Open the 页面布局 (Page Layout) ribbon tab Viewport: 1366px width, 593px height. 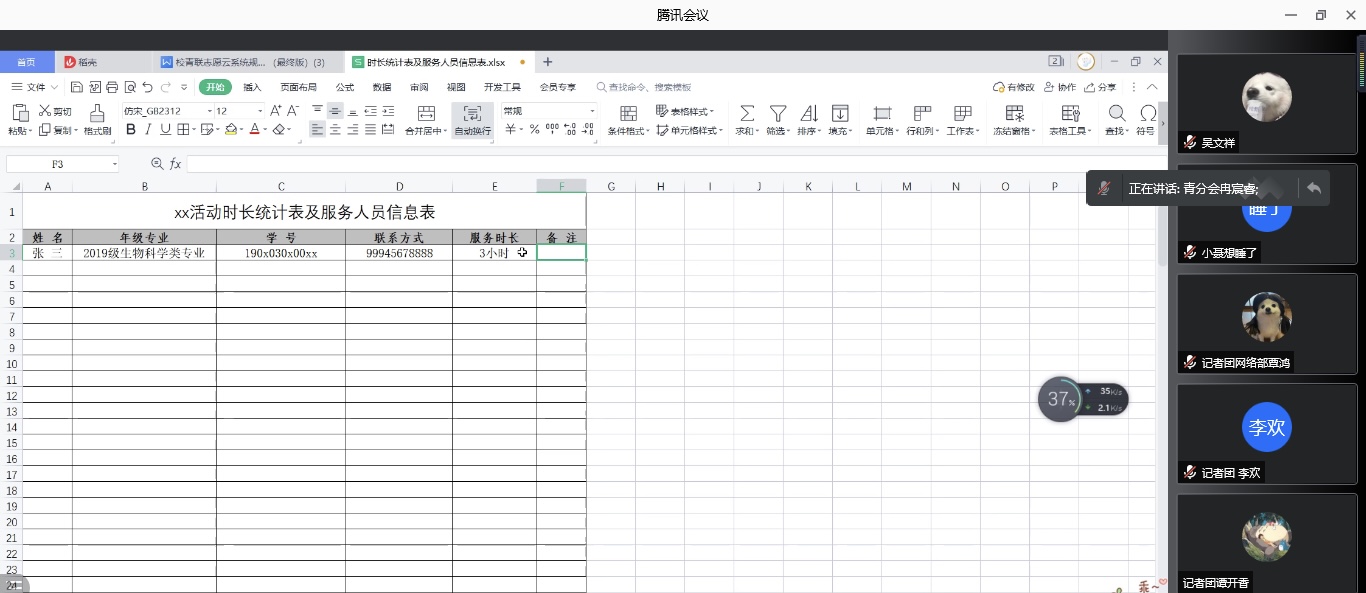tap(298, 87)
